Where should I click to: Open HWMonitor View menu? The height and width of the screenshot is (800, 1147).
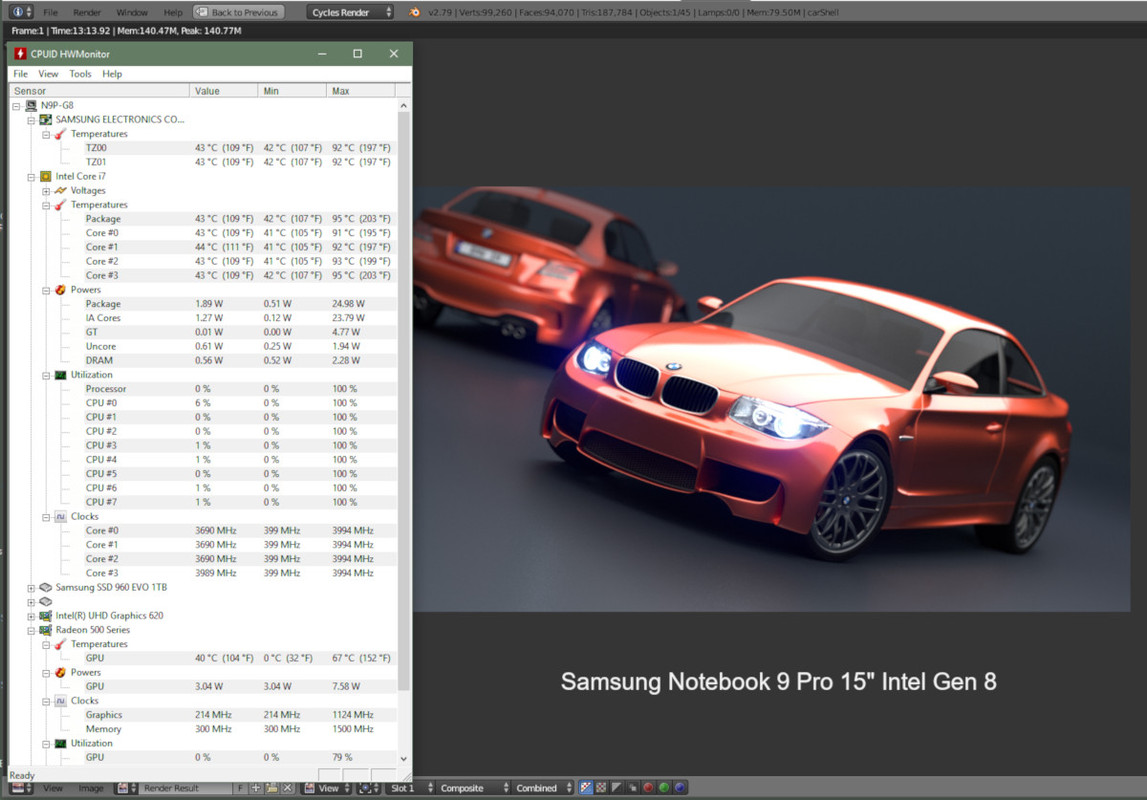point(48,74)
